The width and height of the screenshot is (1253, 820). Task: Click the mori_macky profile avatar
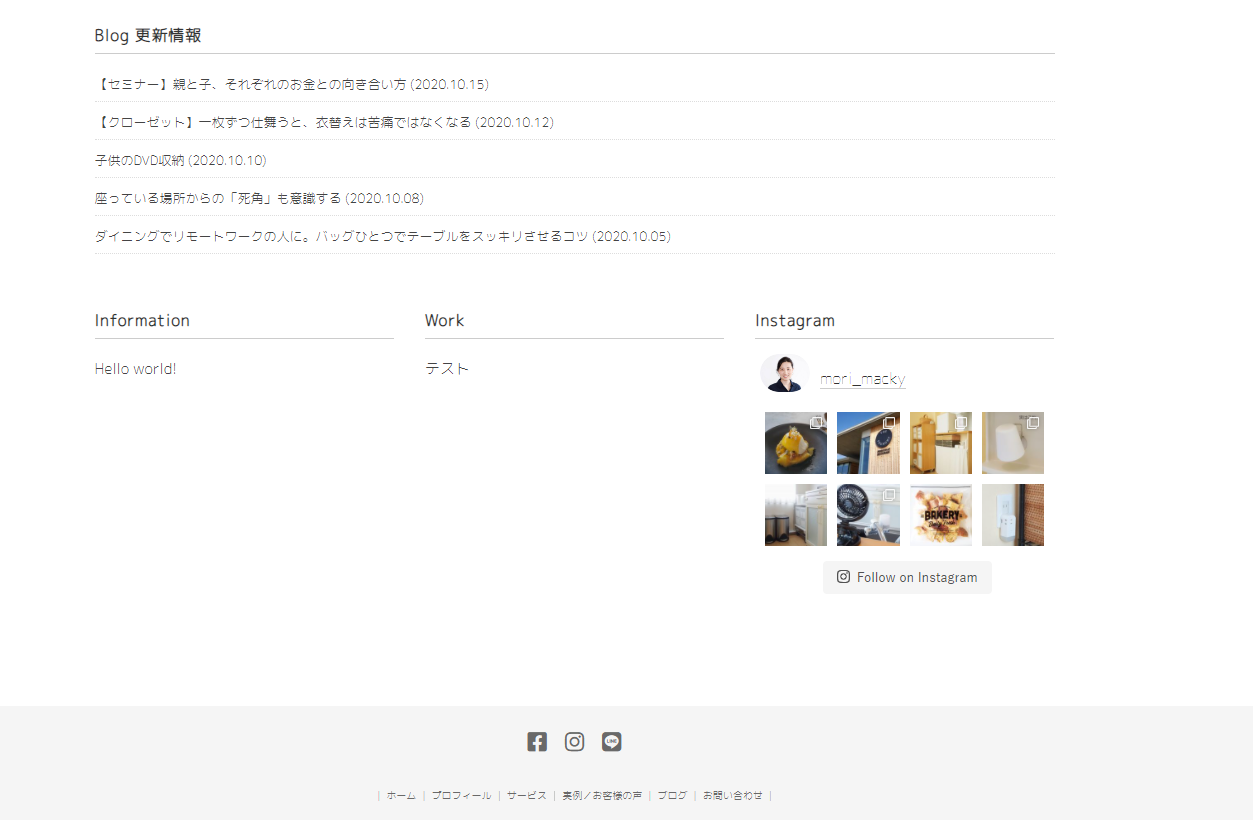[784, 373]
